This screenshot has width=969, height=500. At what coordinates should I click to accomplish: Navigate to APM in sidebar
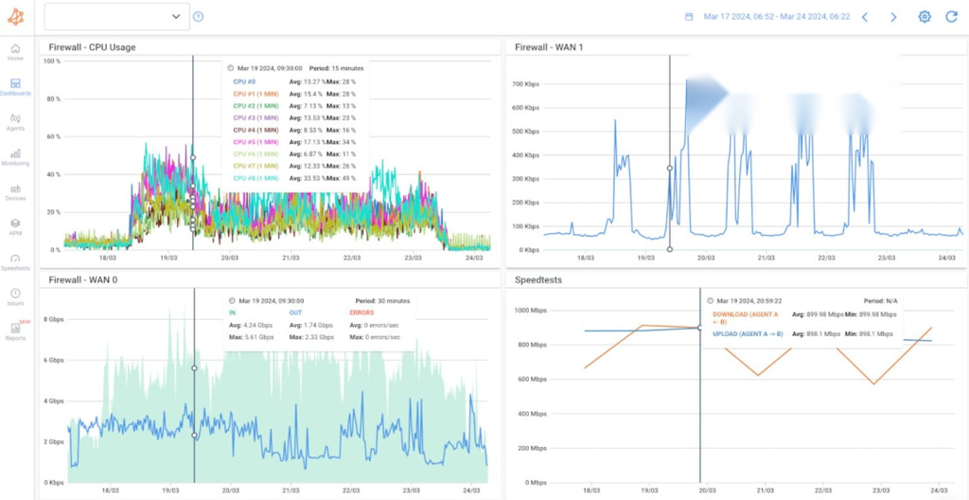15,226
